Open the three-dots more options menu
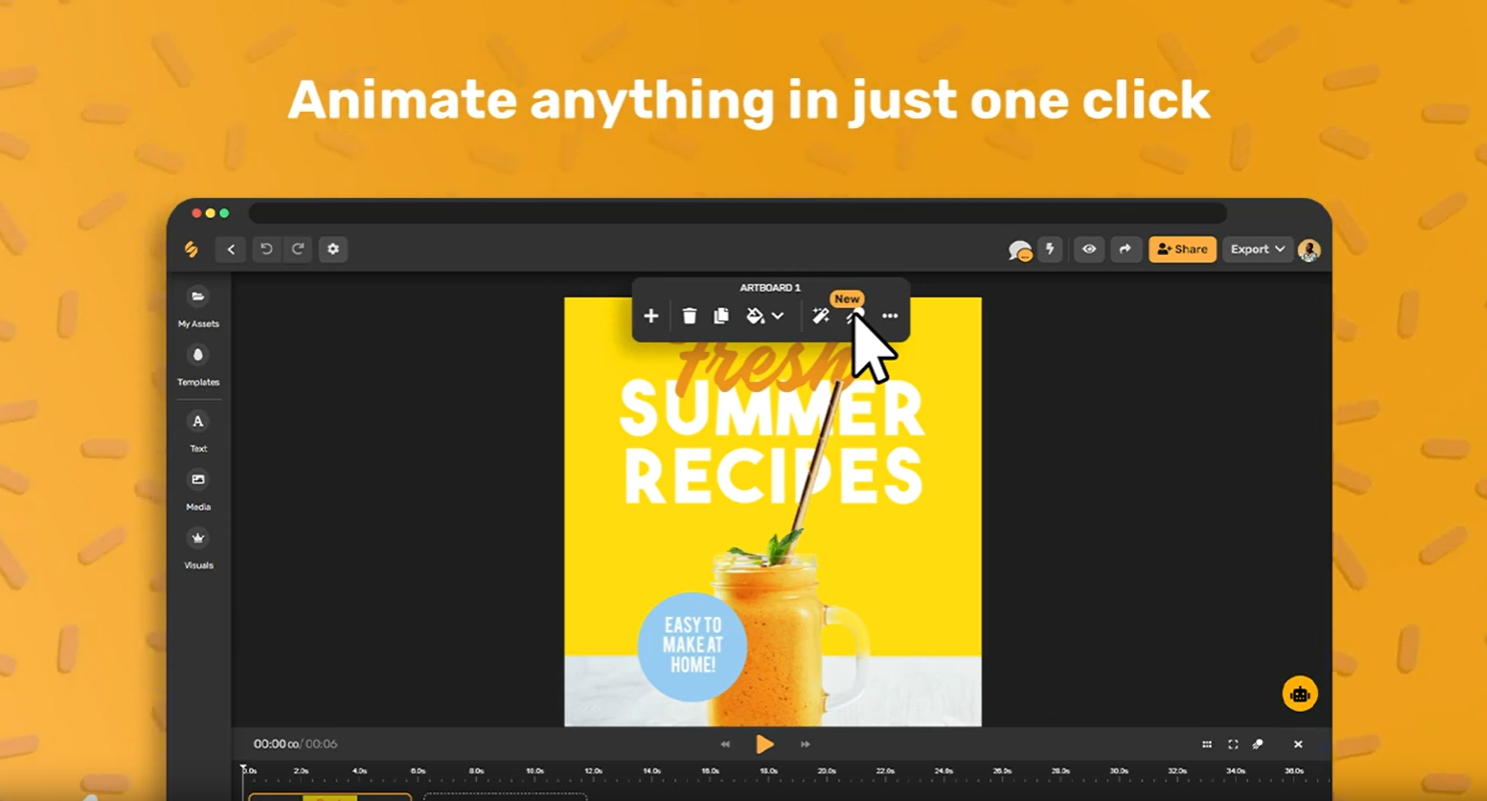Image resolution: width=1487 pixels, height=801 pixels. point(889,316)
